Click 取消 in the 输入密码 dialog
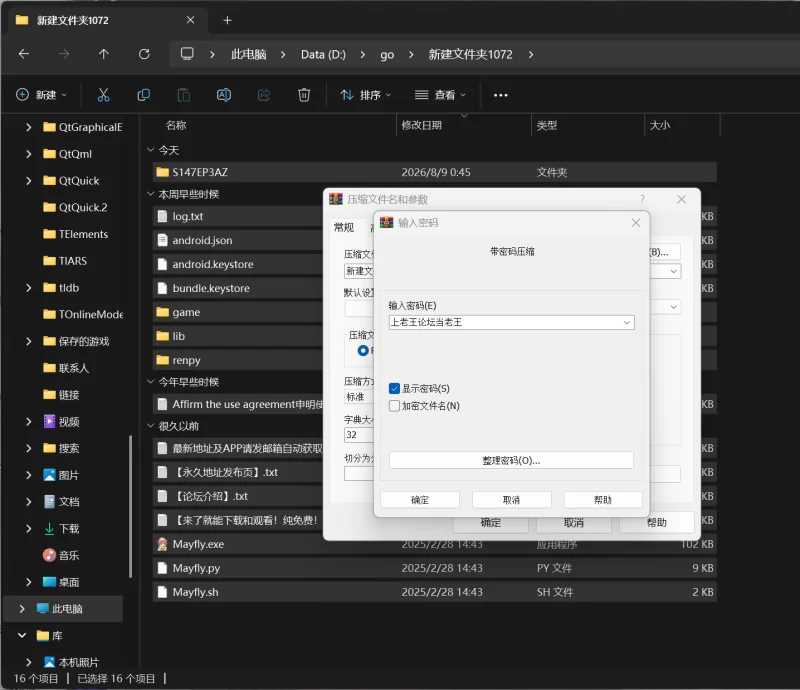The width and height of the screenshot is (800, 690). click(511, 500)
